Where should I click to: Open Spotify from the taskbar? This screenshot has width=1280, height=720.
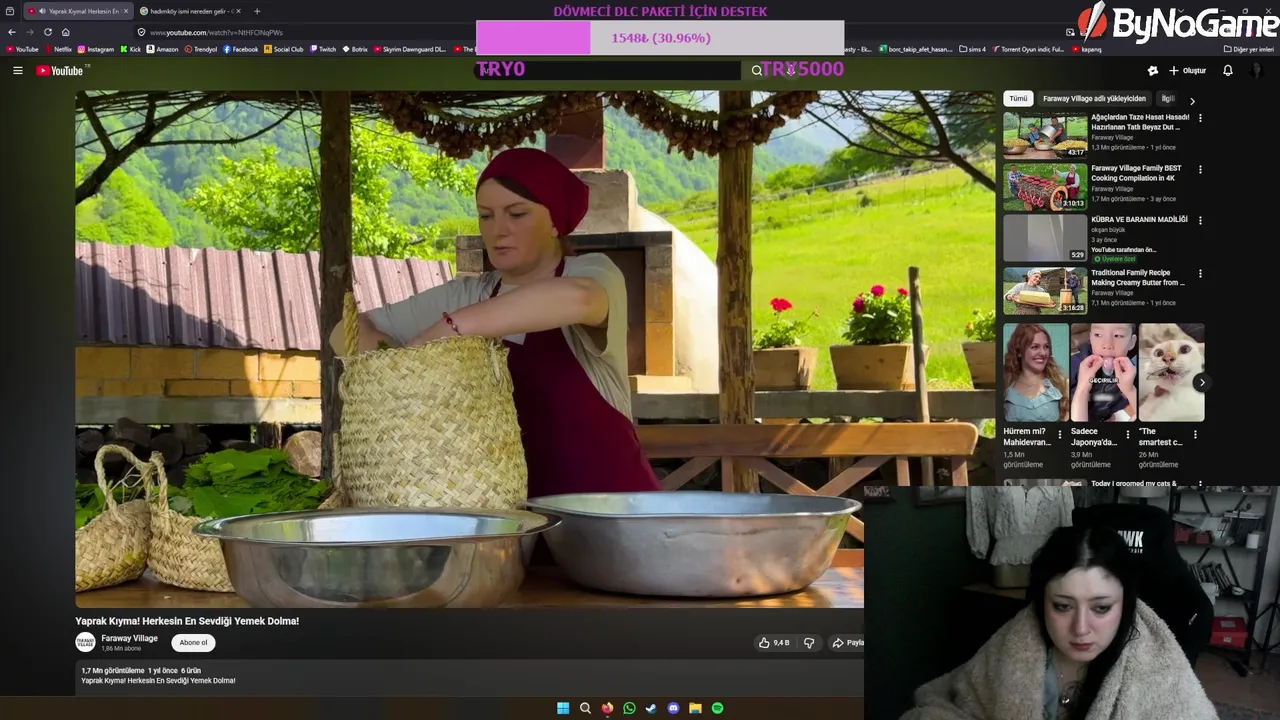pyautogui.click(x=717, y=708)
